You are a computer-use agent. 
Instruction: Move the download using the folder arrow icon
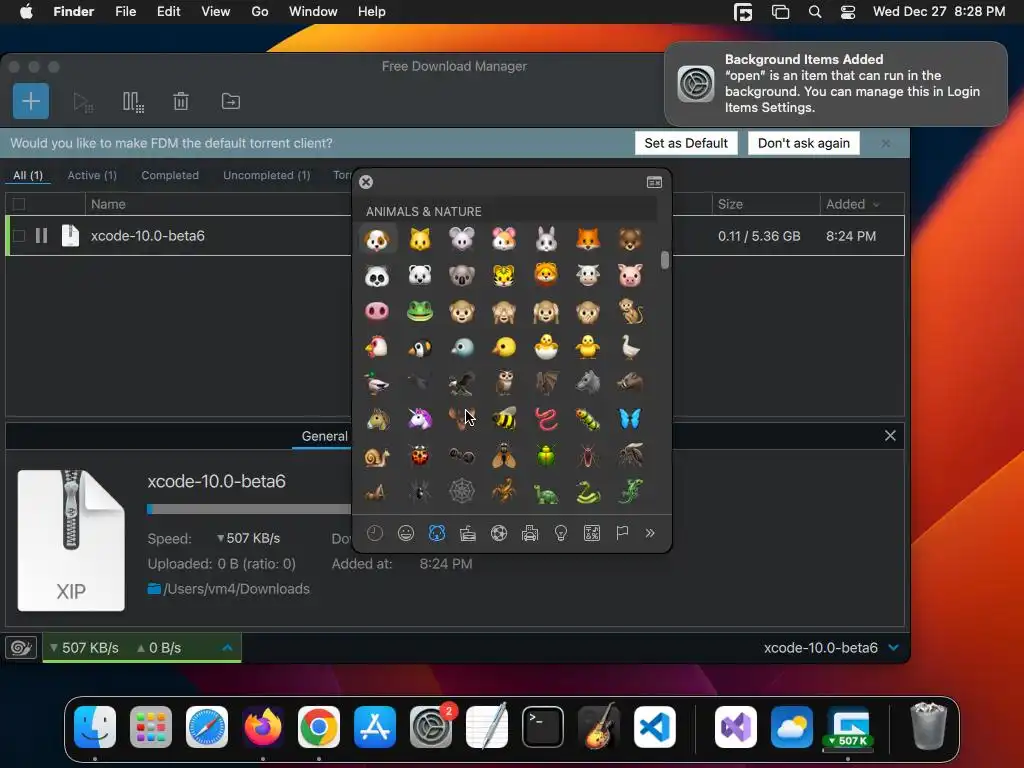pos(231,101)
